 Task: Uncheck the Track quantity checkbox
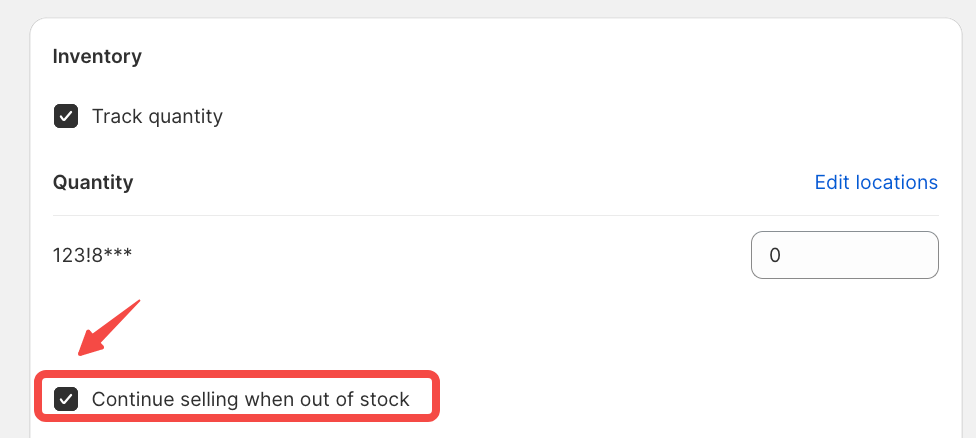click(x=66, y=116)
